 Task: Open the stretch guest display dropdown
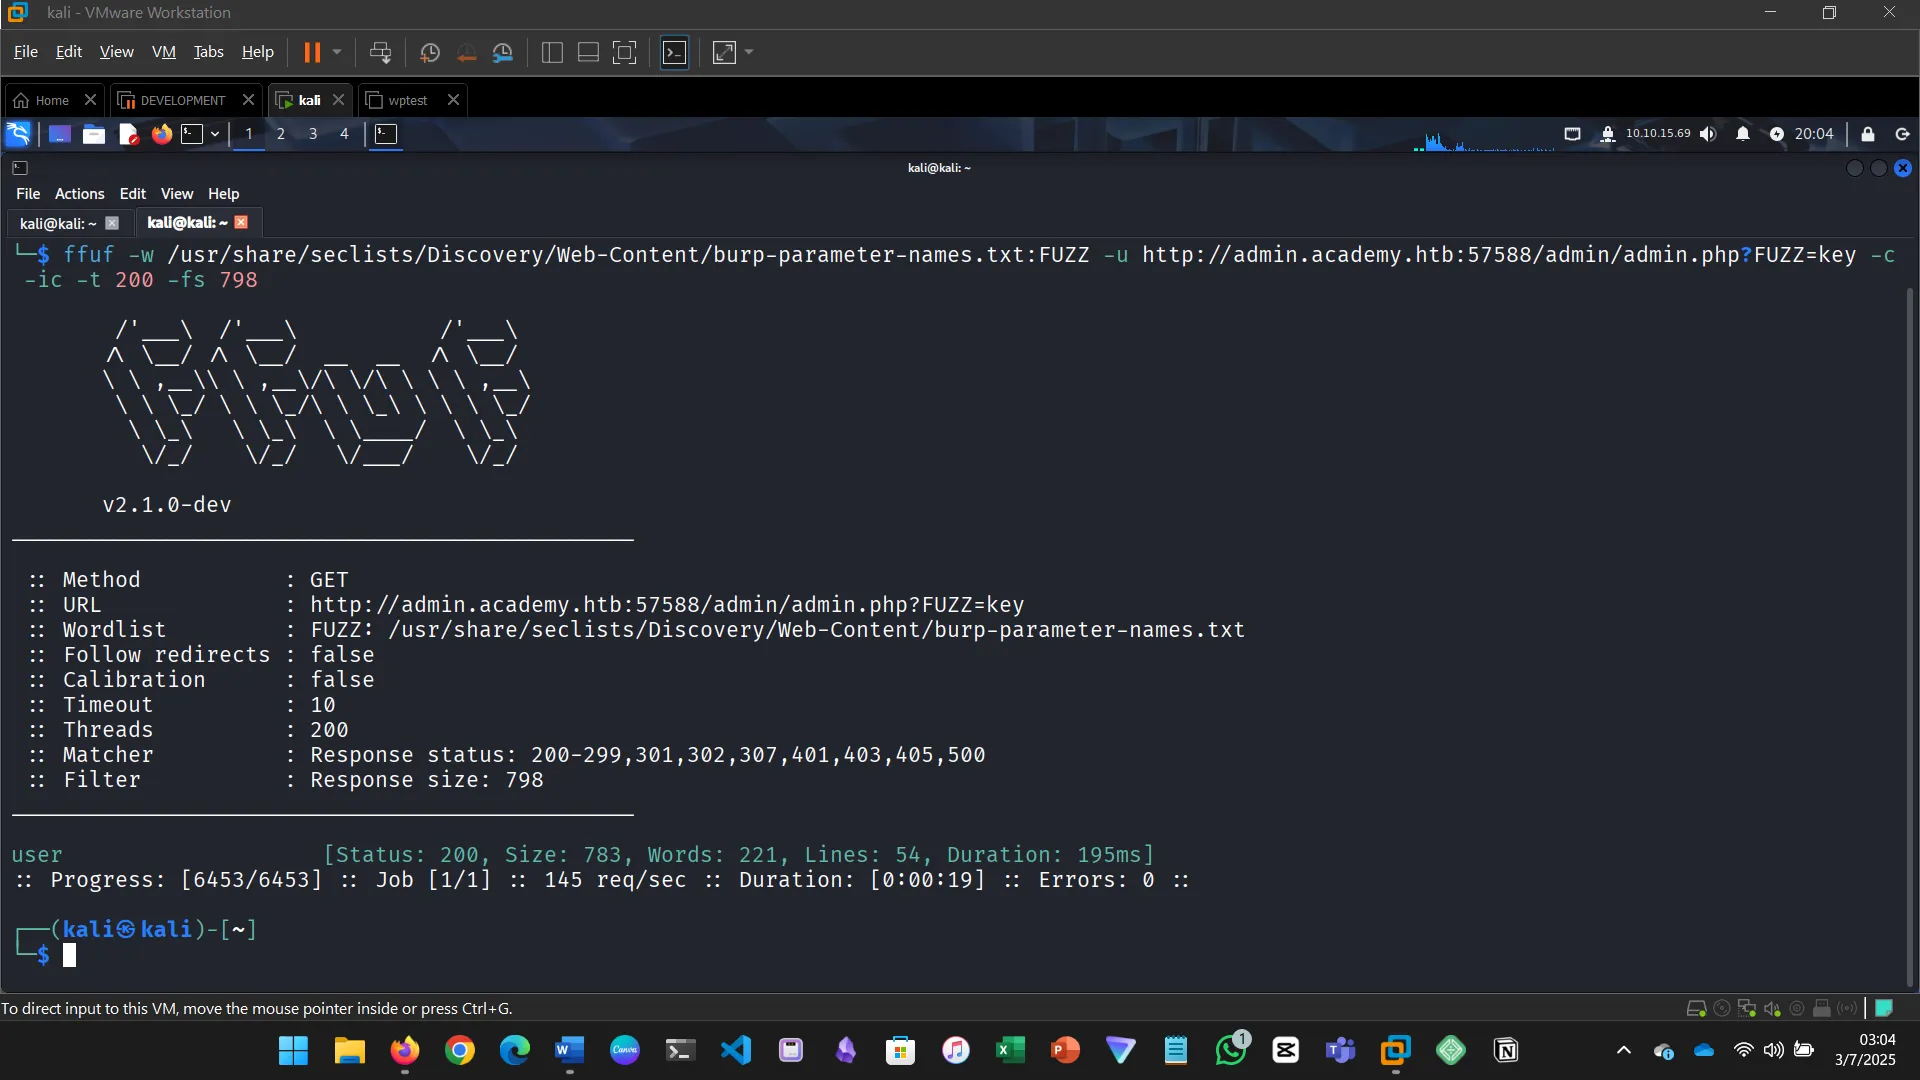point(748,52)
